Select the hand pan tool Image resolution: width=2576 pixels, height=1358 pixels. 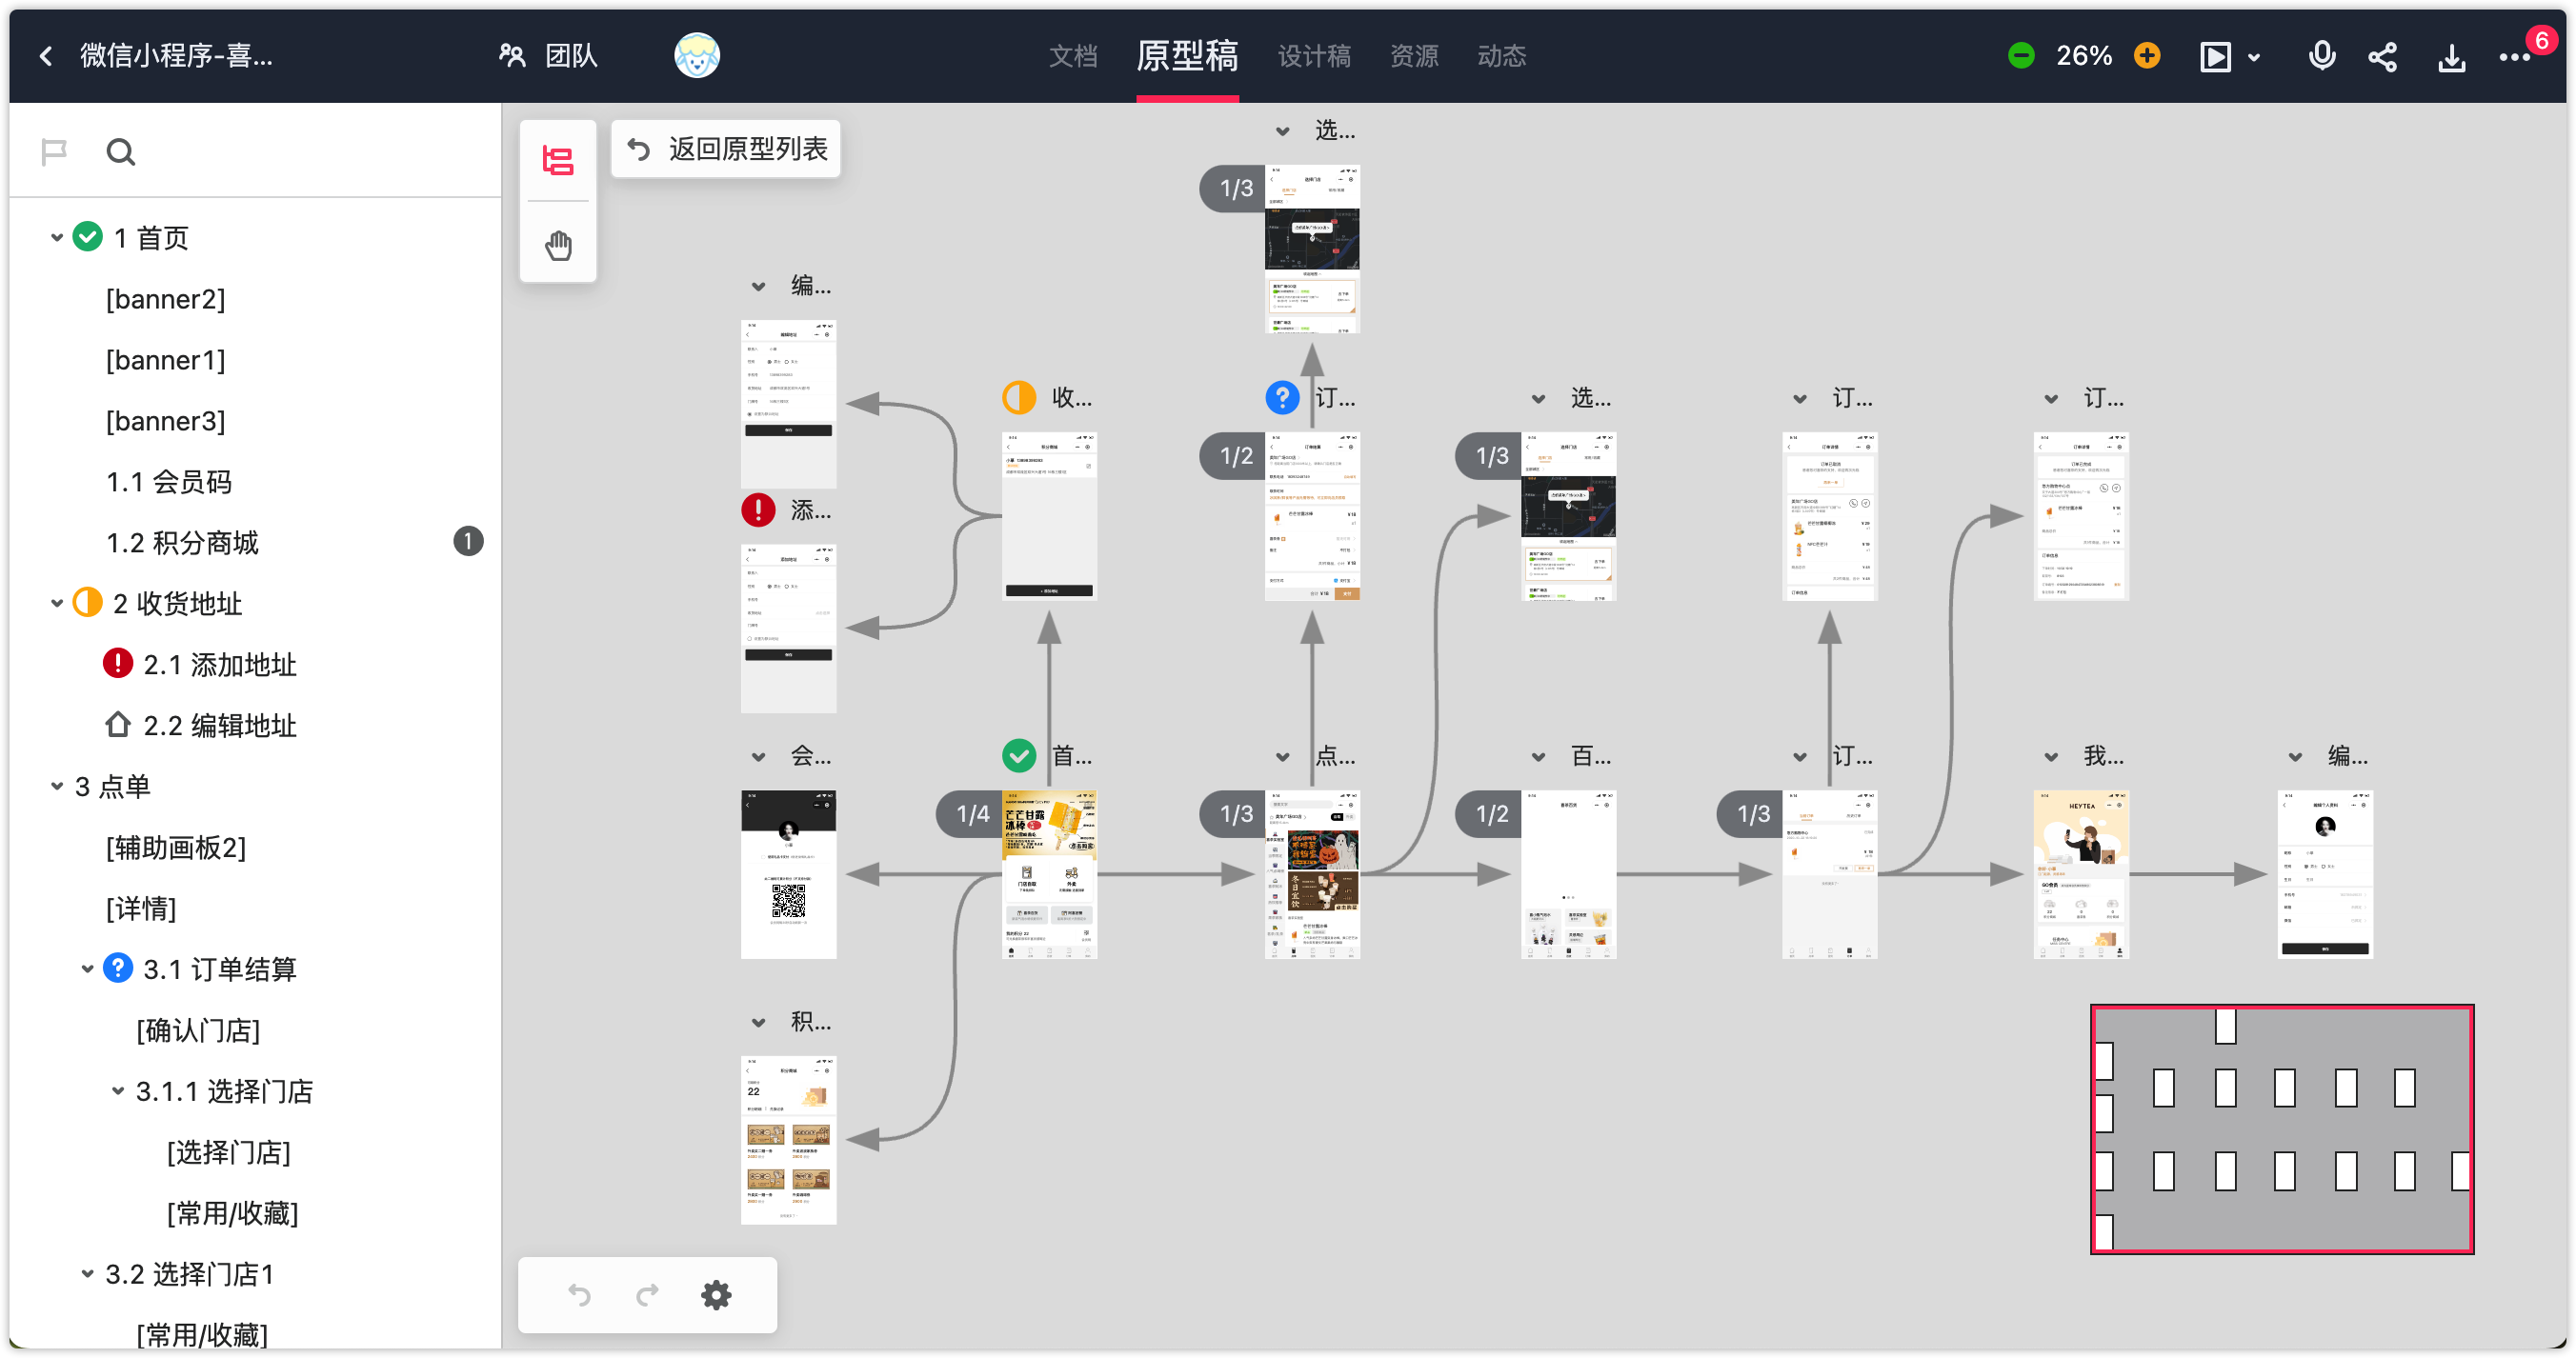point(558,245)
